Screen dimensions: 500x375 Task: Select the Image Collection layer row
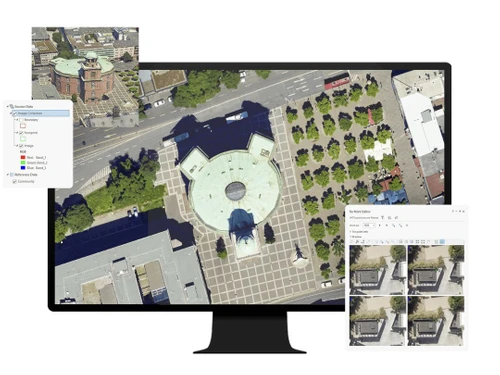coord(41,113)
